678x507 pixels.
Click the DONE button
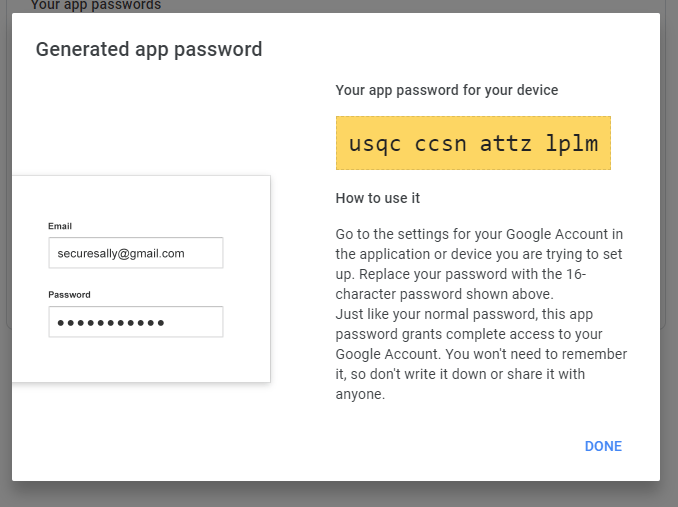603,446
